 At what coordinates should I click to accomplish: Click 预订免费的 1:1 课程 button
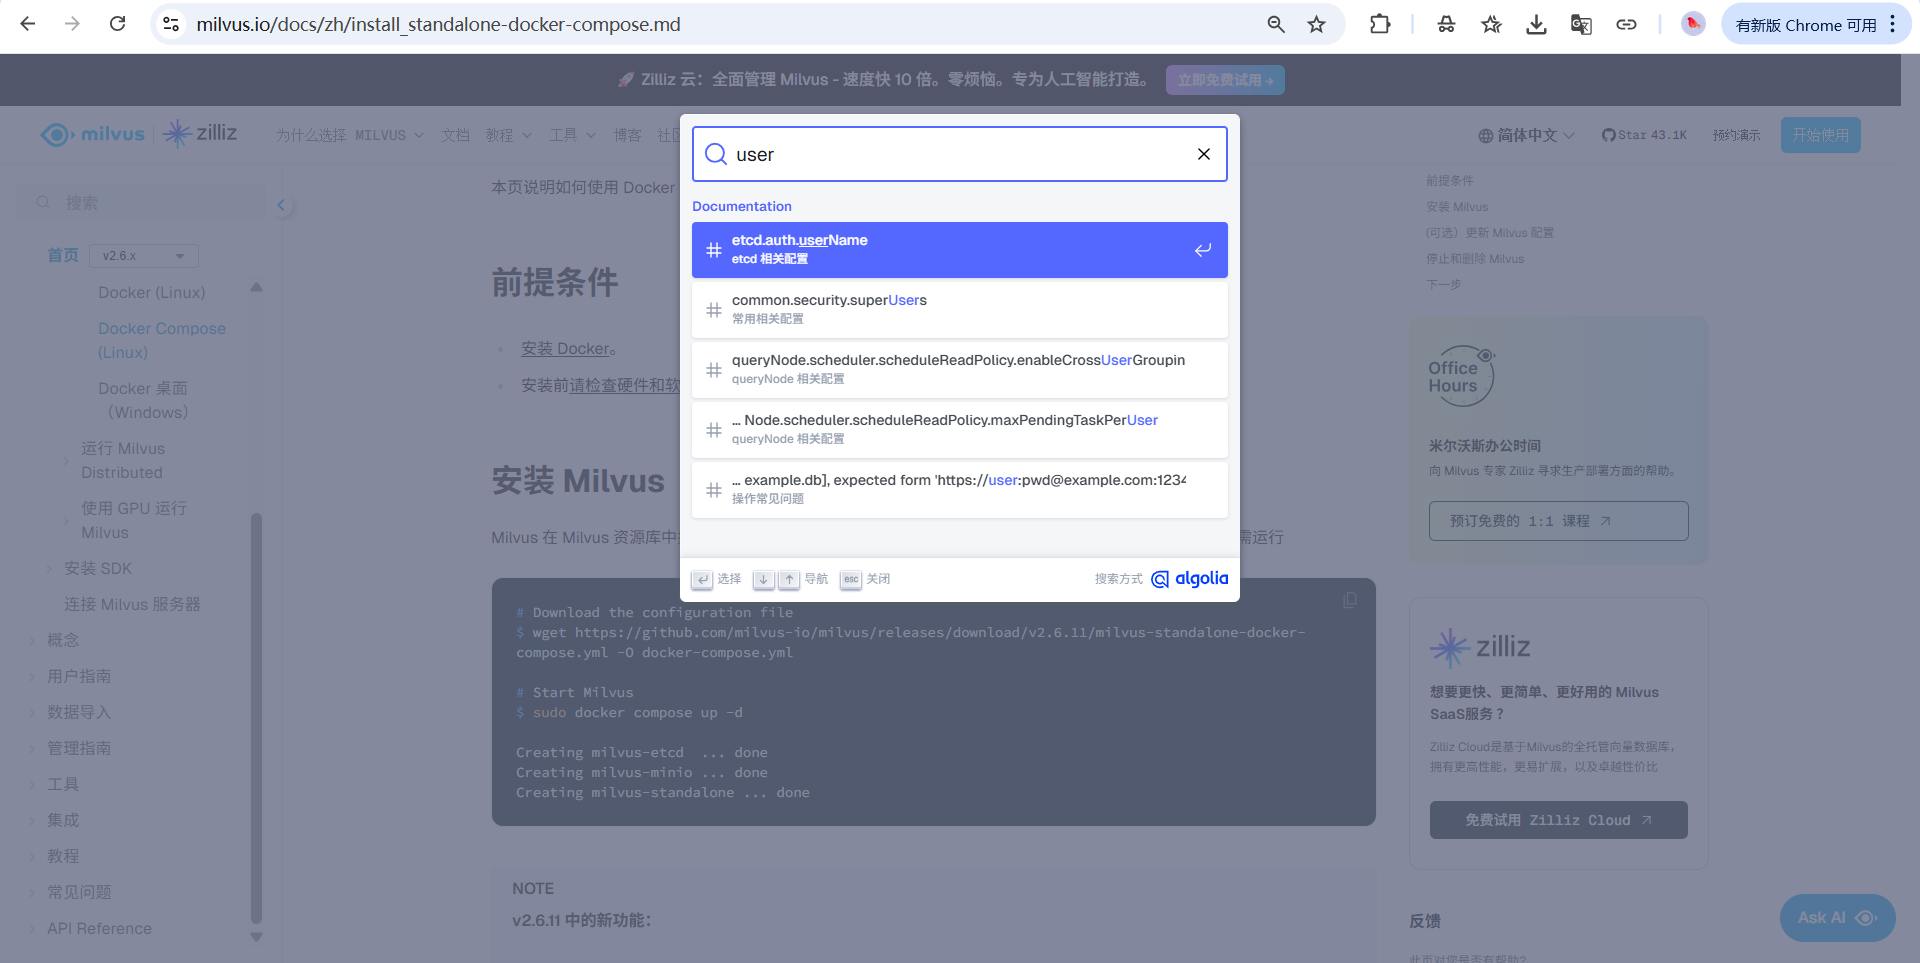[x=1558, y=521]
